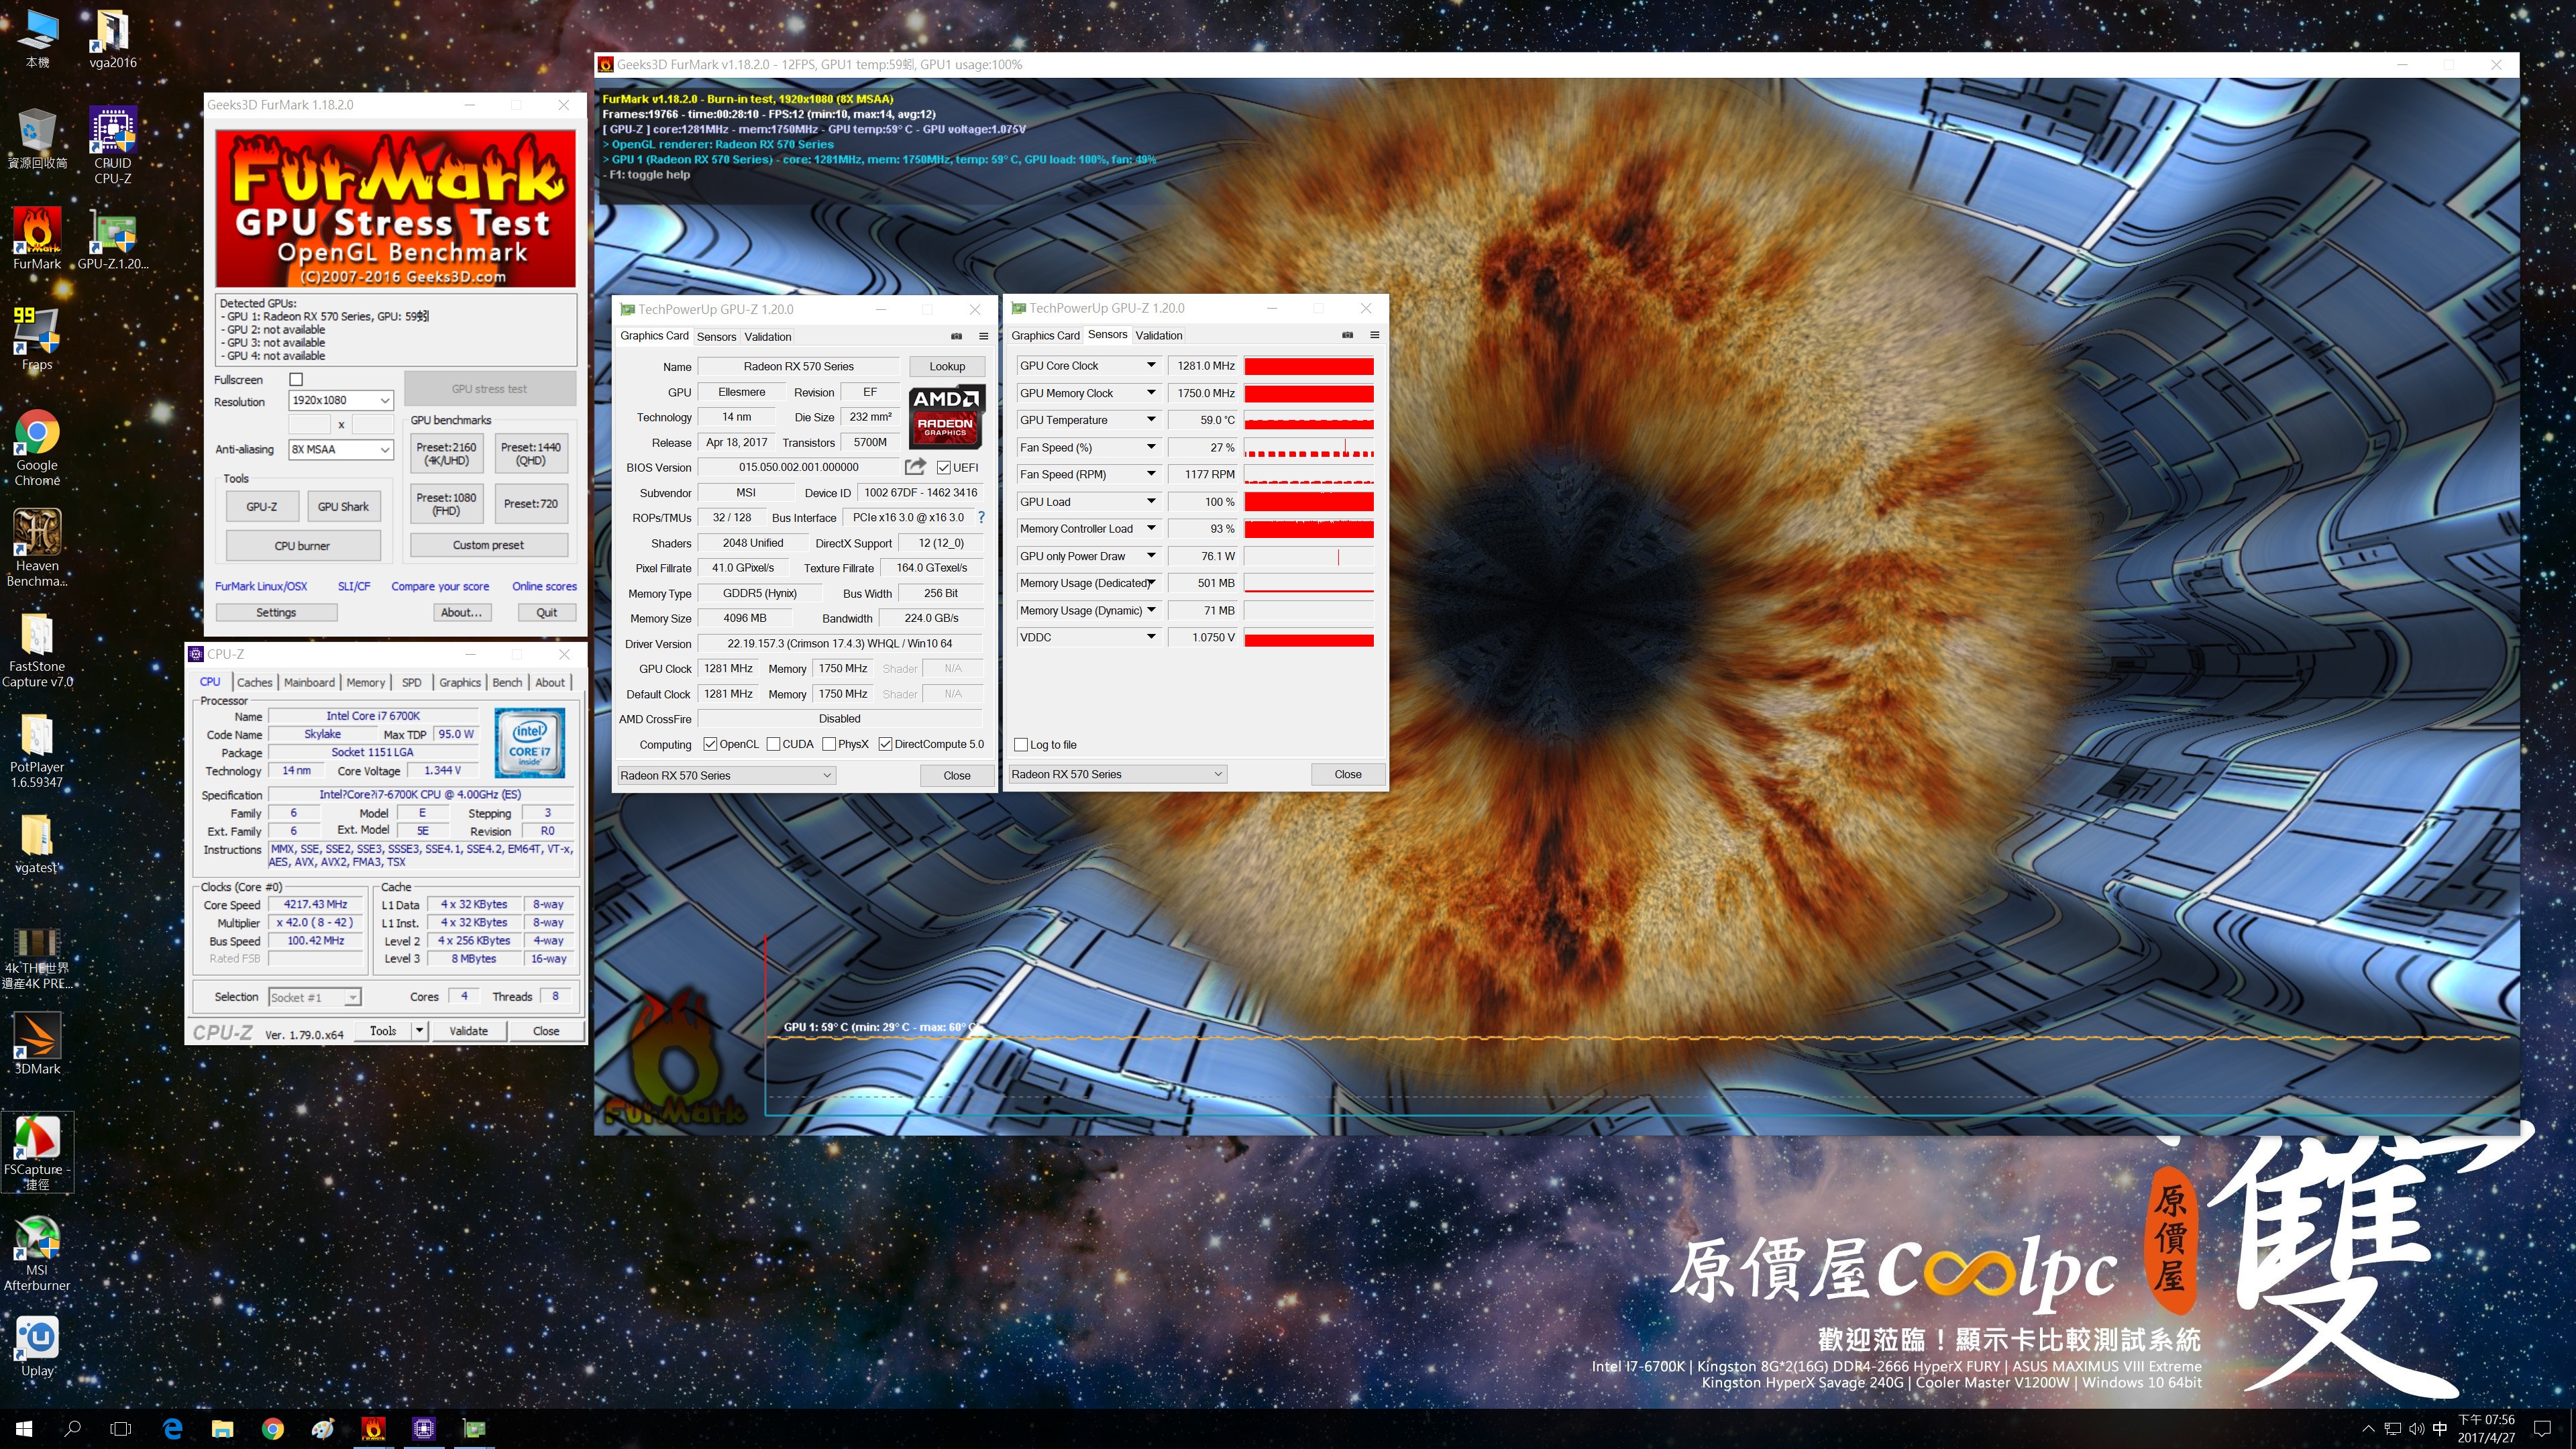2576x1449 pixels.
Task: Open the Compare your score link
Action: click(x=440, y=587)
